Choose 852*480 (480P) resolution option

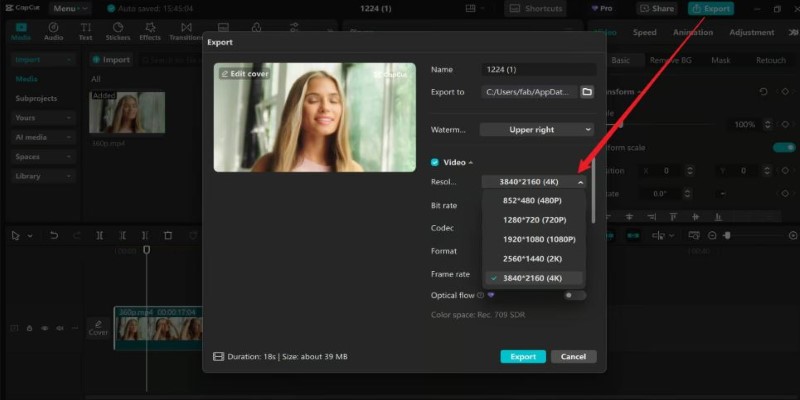[x=534, y=200]
